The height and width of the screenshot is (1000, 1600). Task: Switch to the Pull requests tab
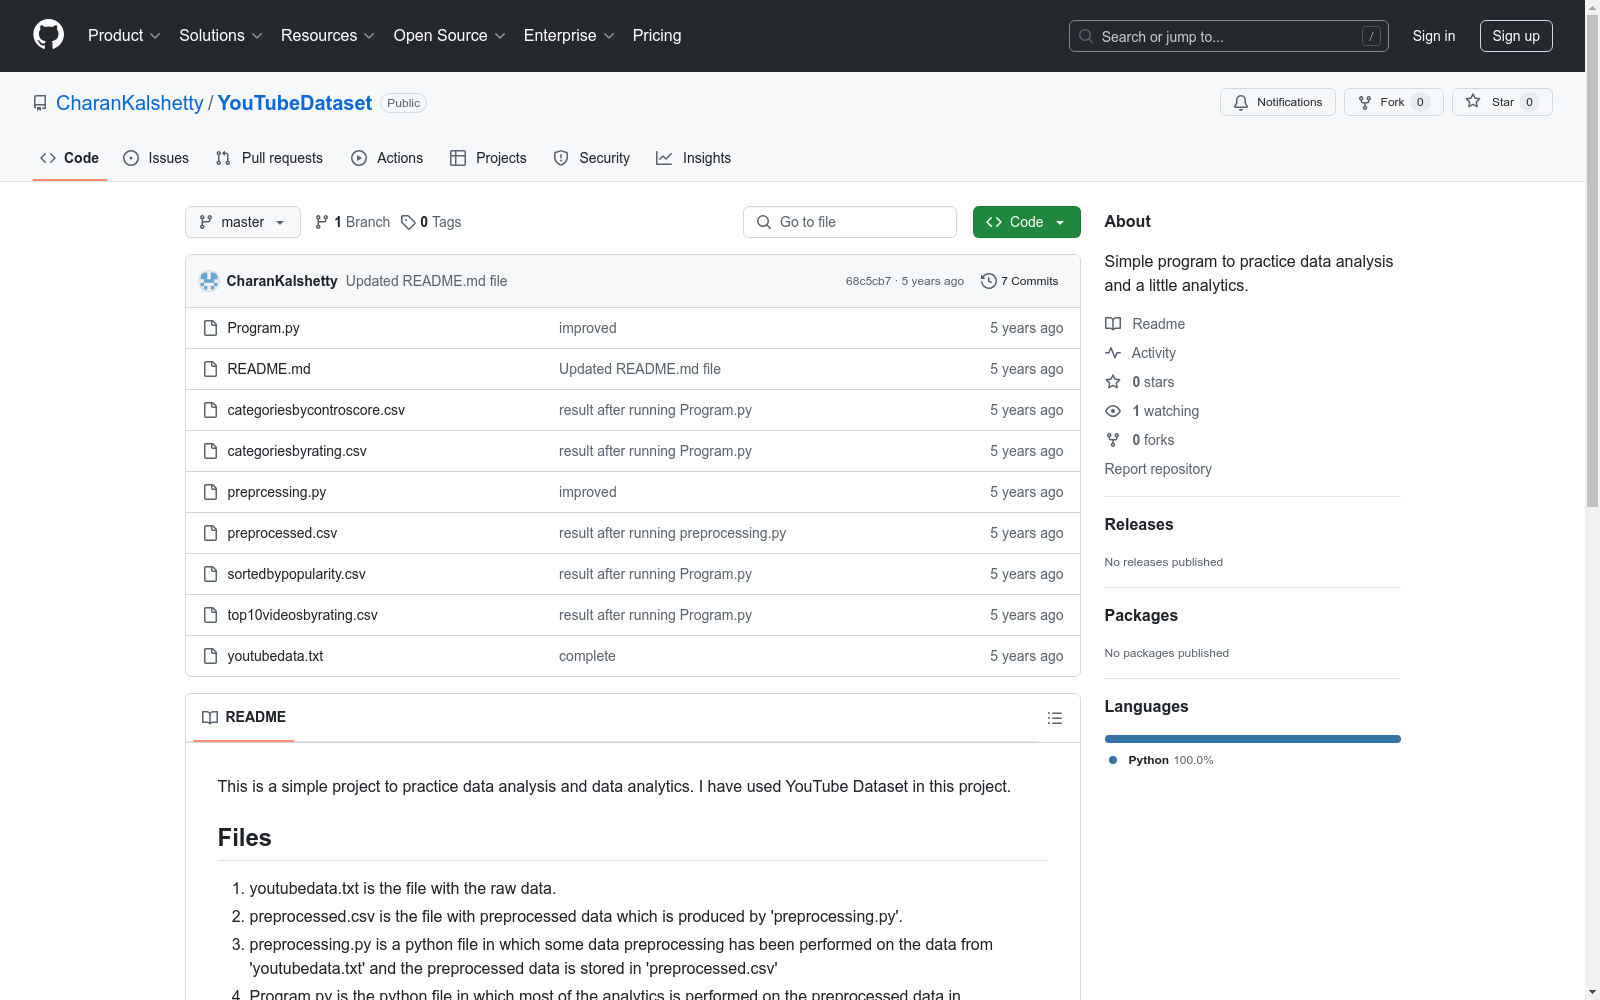point(270,158)
